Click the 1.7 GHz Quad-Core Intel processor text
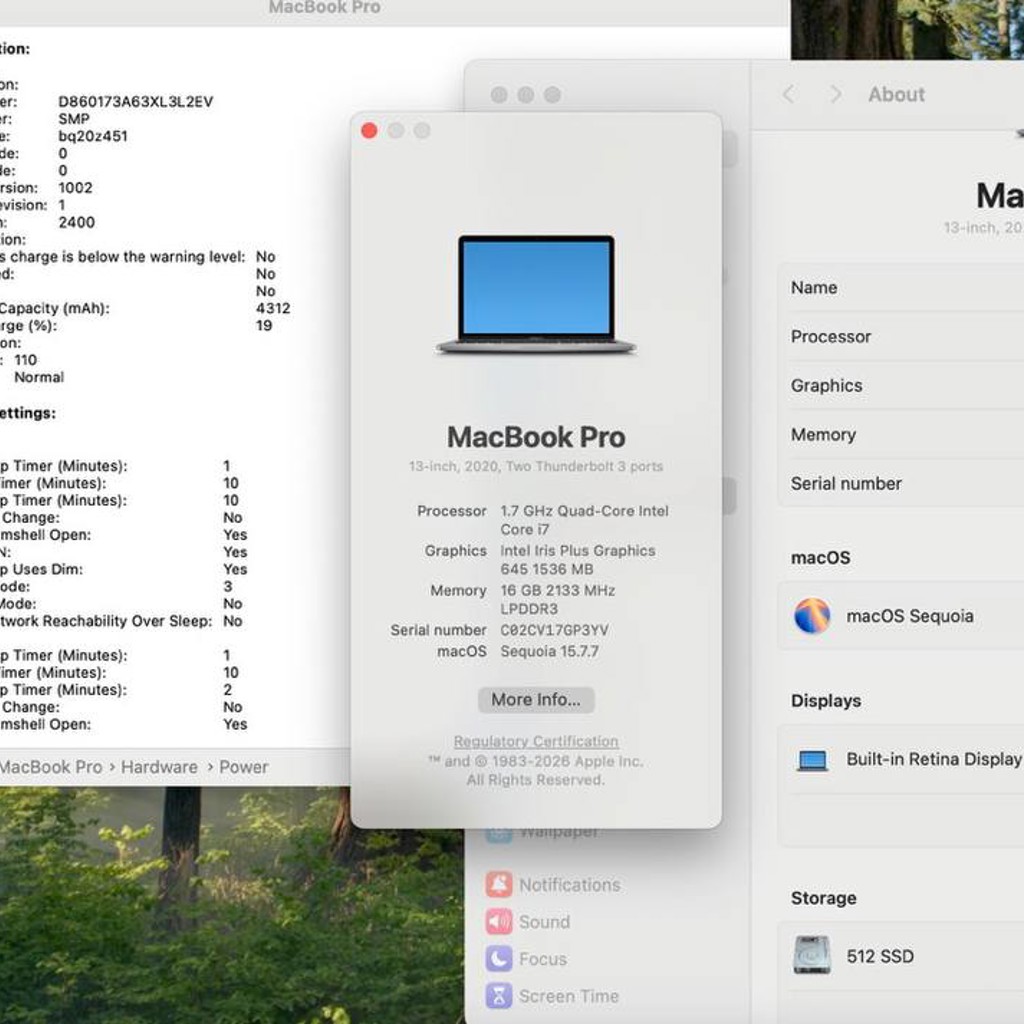1024x1024 pixels. coord(584,520)
